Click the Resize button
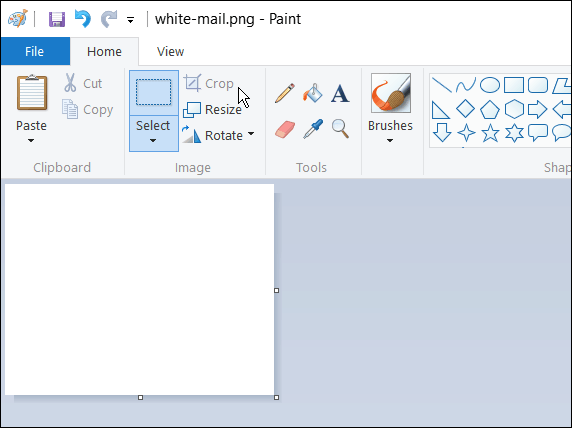 (212, 109)
